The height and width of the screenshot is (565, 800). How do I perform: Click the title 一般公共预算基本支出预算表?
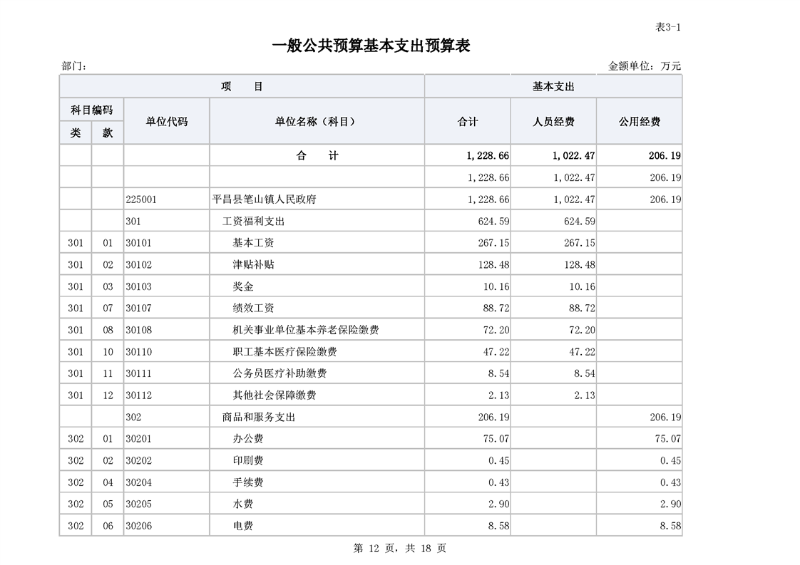371,46
